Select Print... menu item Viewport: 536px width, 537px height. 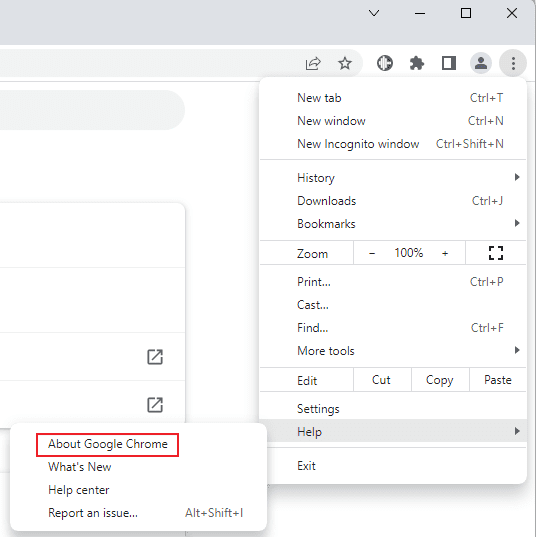coord(393,282)
